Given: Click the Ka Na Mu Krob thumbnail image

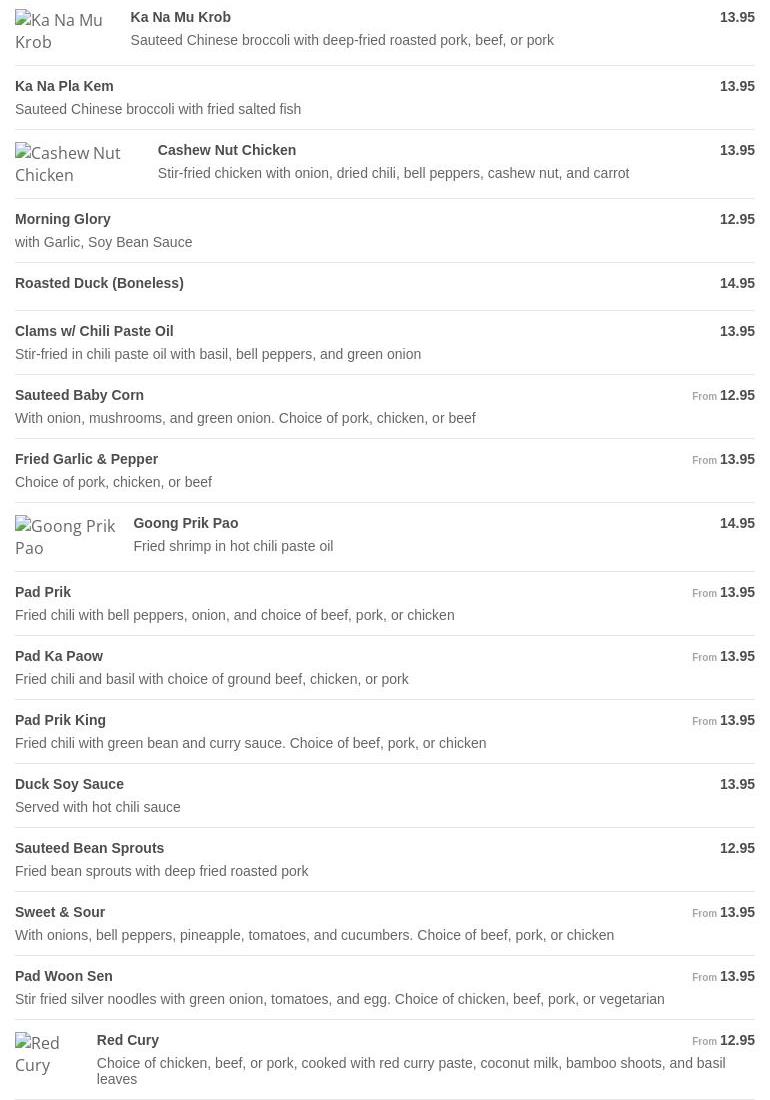Looking at the screenshot, I should click(x=60, y=31).
